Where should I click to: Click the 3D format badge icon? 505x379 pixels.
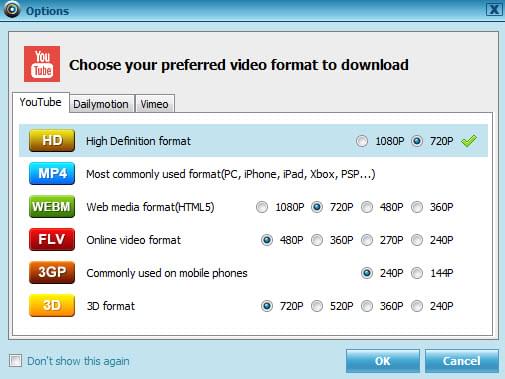(x=52, y=305)
